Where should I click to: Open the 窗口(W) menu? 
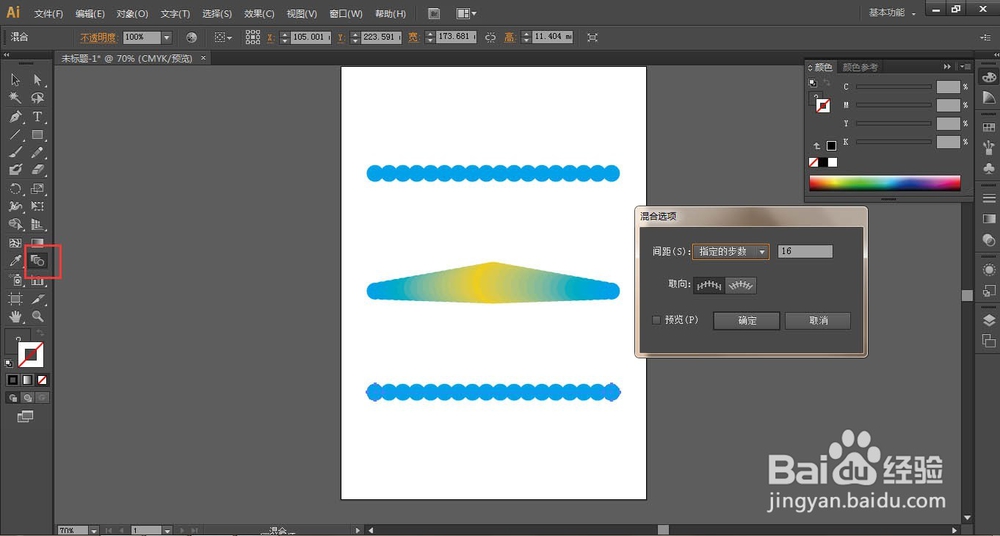(346, 13)
